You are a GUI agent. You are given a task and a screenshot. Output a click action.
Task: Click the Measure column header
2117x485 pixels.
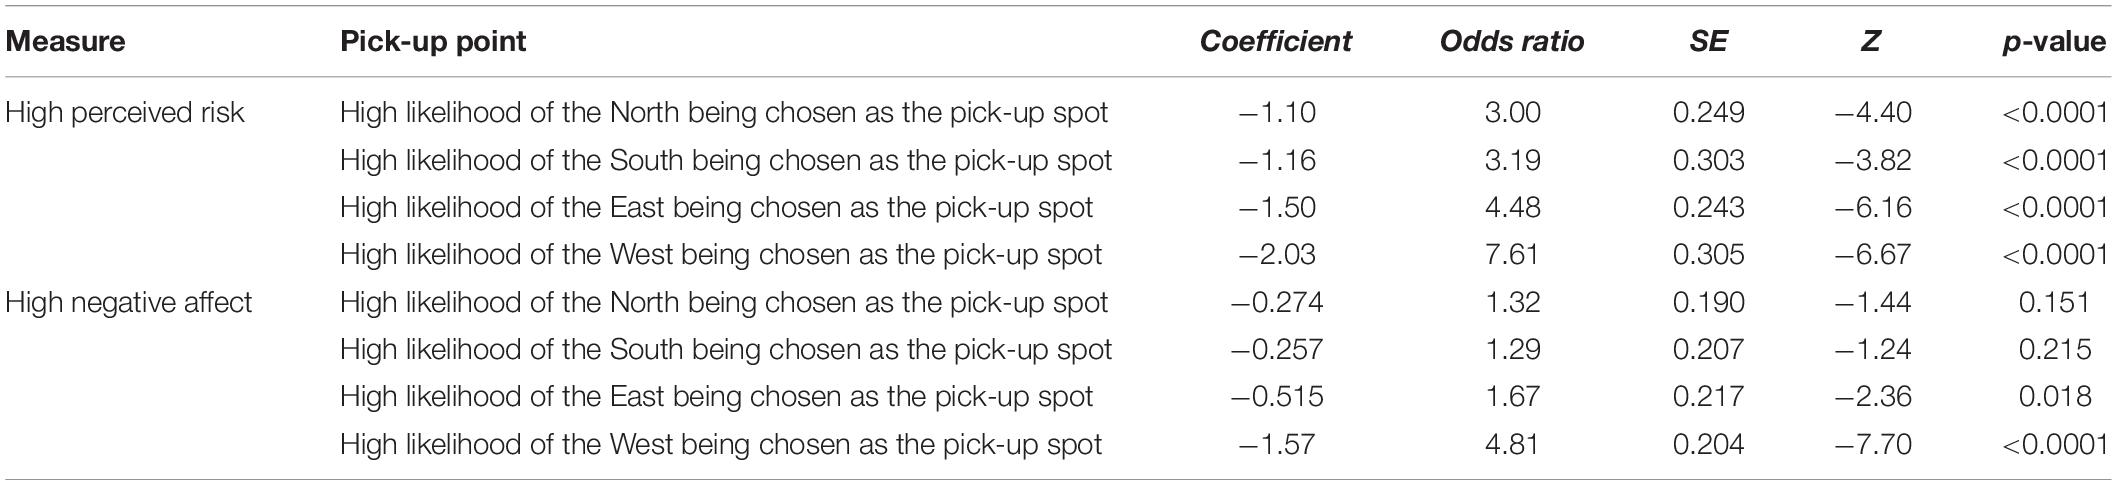pos(66,42)
